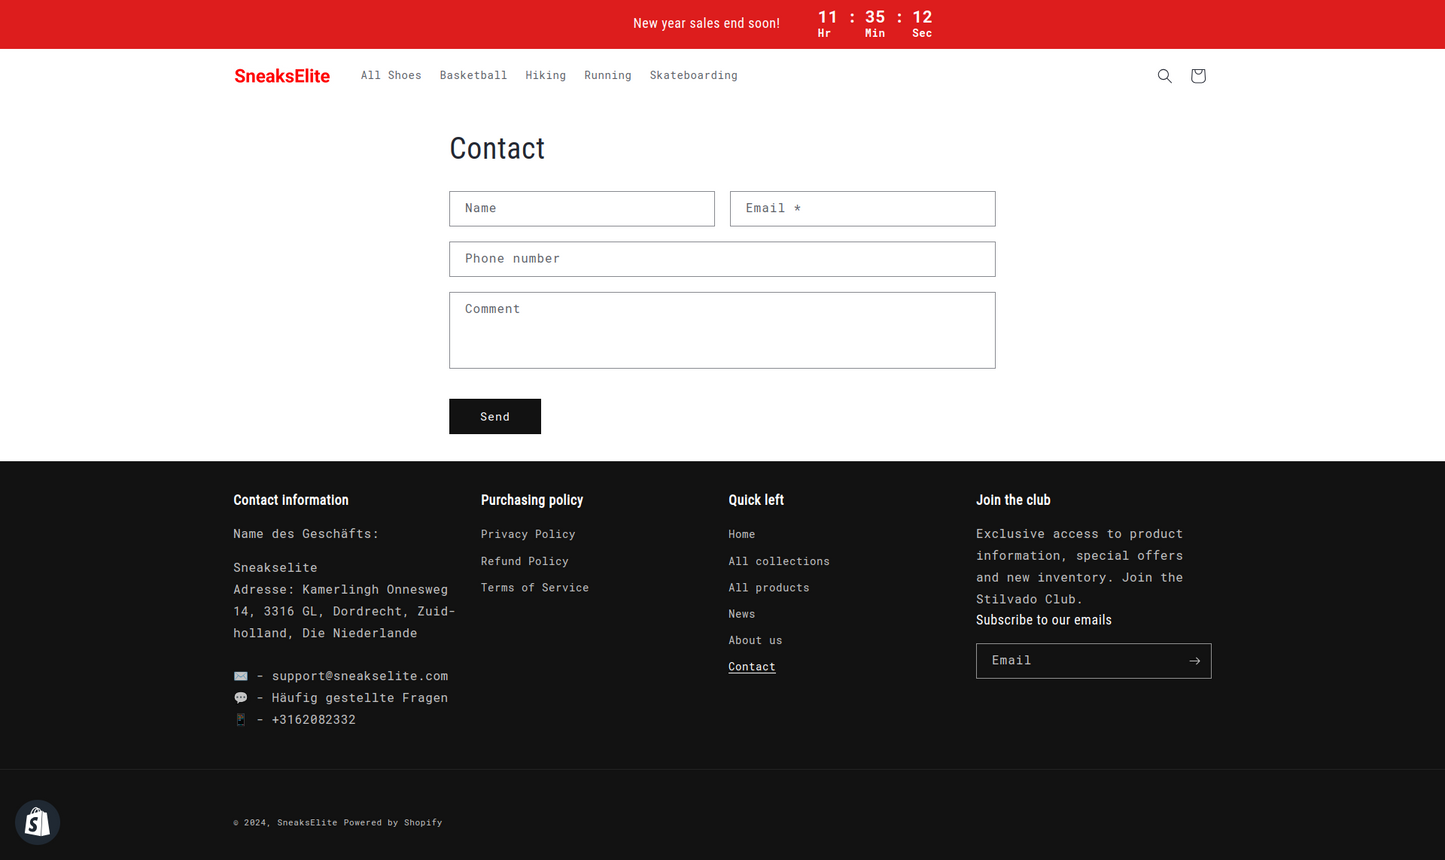Image resolution: width=1445 pixels, height=860 pixels.
Task: Click the phone icon next to the phone number
Action: 240,719
